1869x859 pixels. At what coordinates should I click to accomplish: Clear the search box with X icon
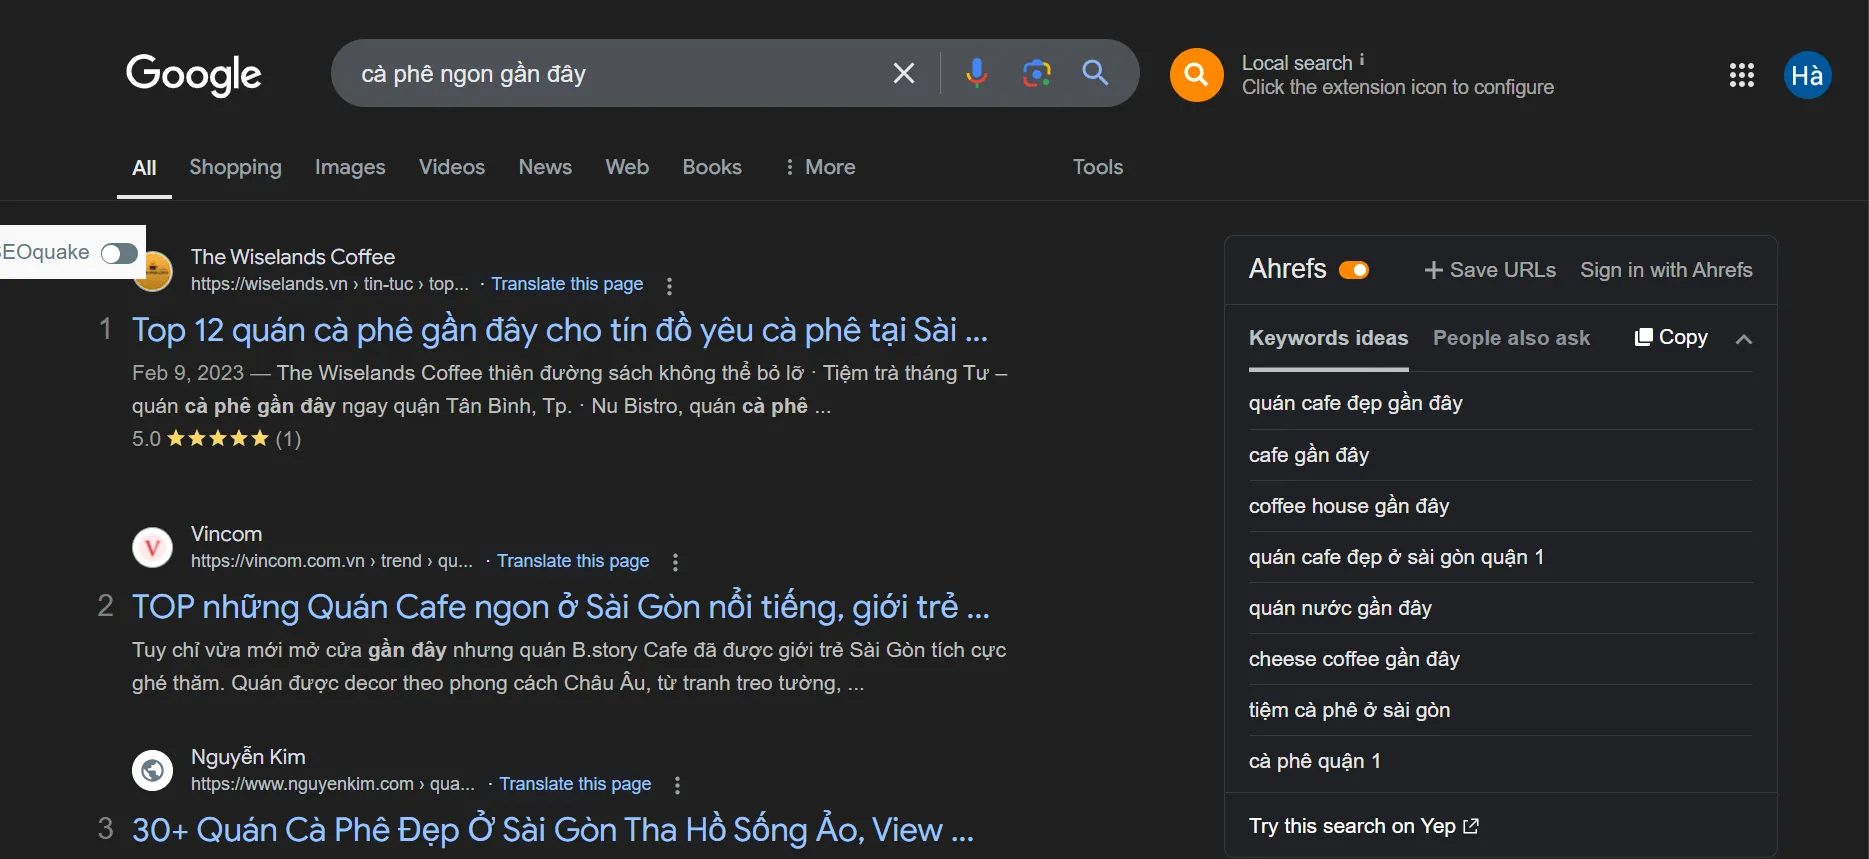pyautogui.click(x=903, y=73)
